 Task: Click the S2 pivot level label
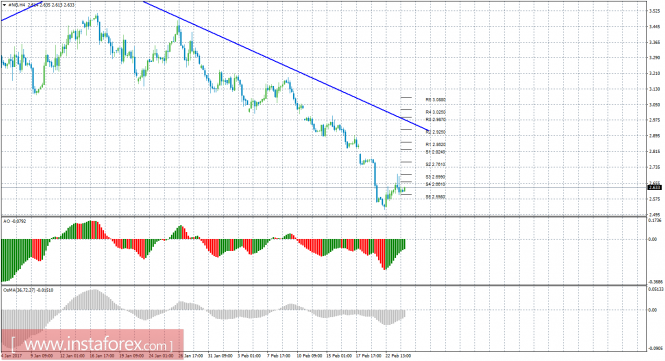(436, 165)
